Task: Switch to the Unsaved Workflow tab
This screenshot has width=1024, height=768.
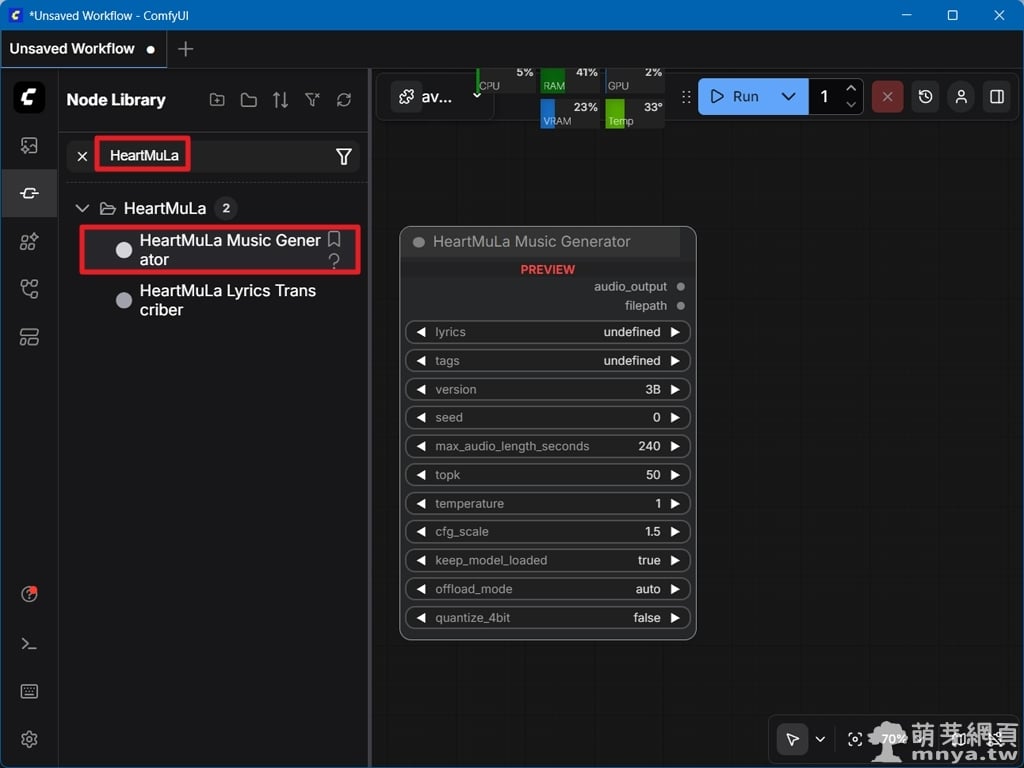Action: point(72,49)
